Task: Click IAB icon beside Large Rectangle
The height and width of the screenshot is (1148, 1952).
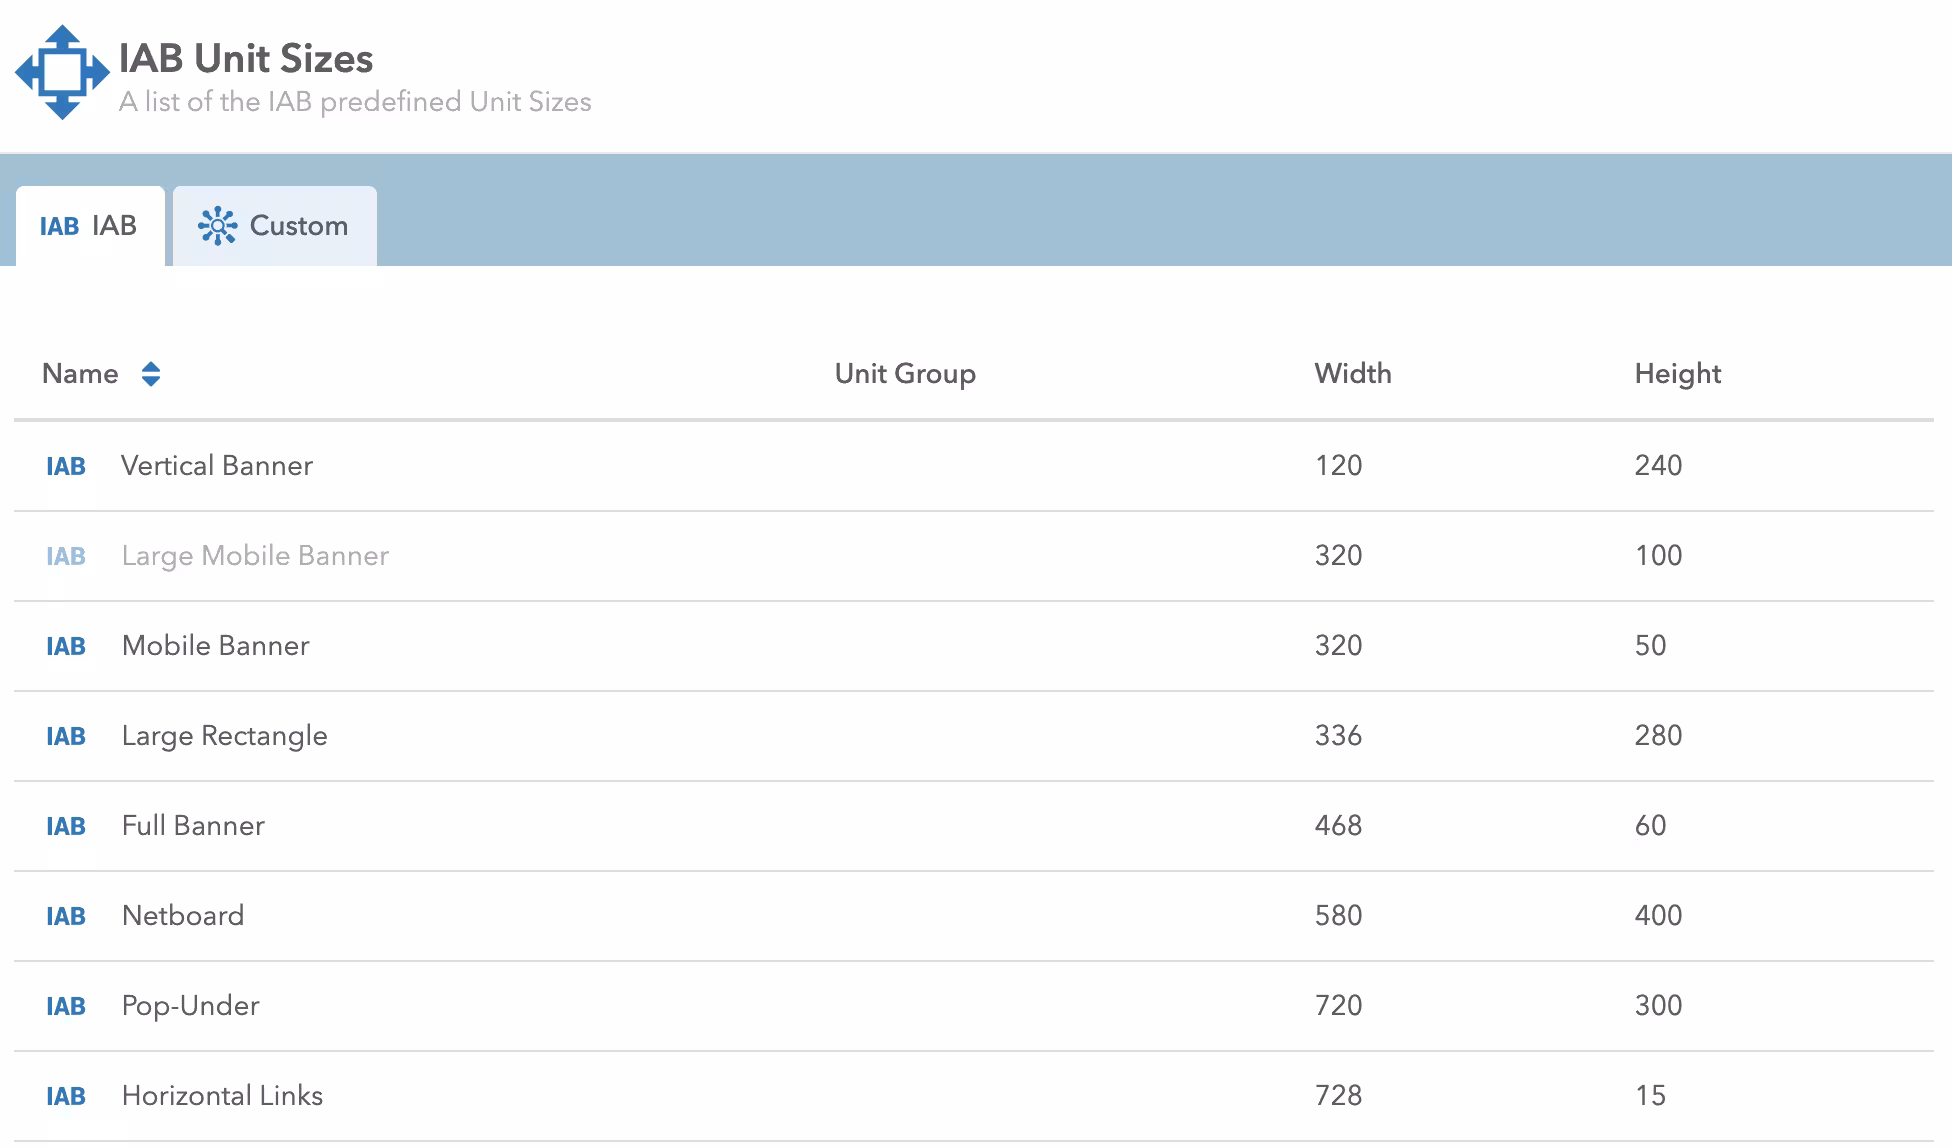Action: pos(66,736)
